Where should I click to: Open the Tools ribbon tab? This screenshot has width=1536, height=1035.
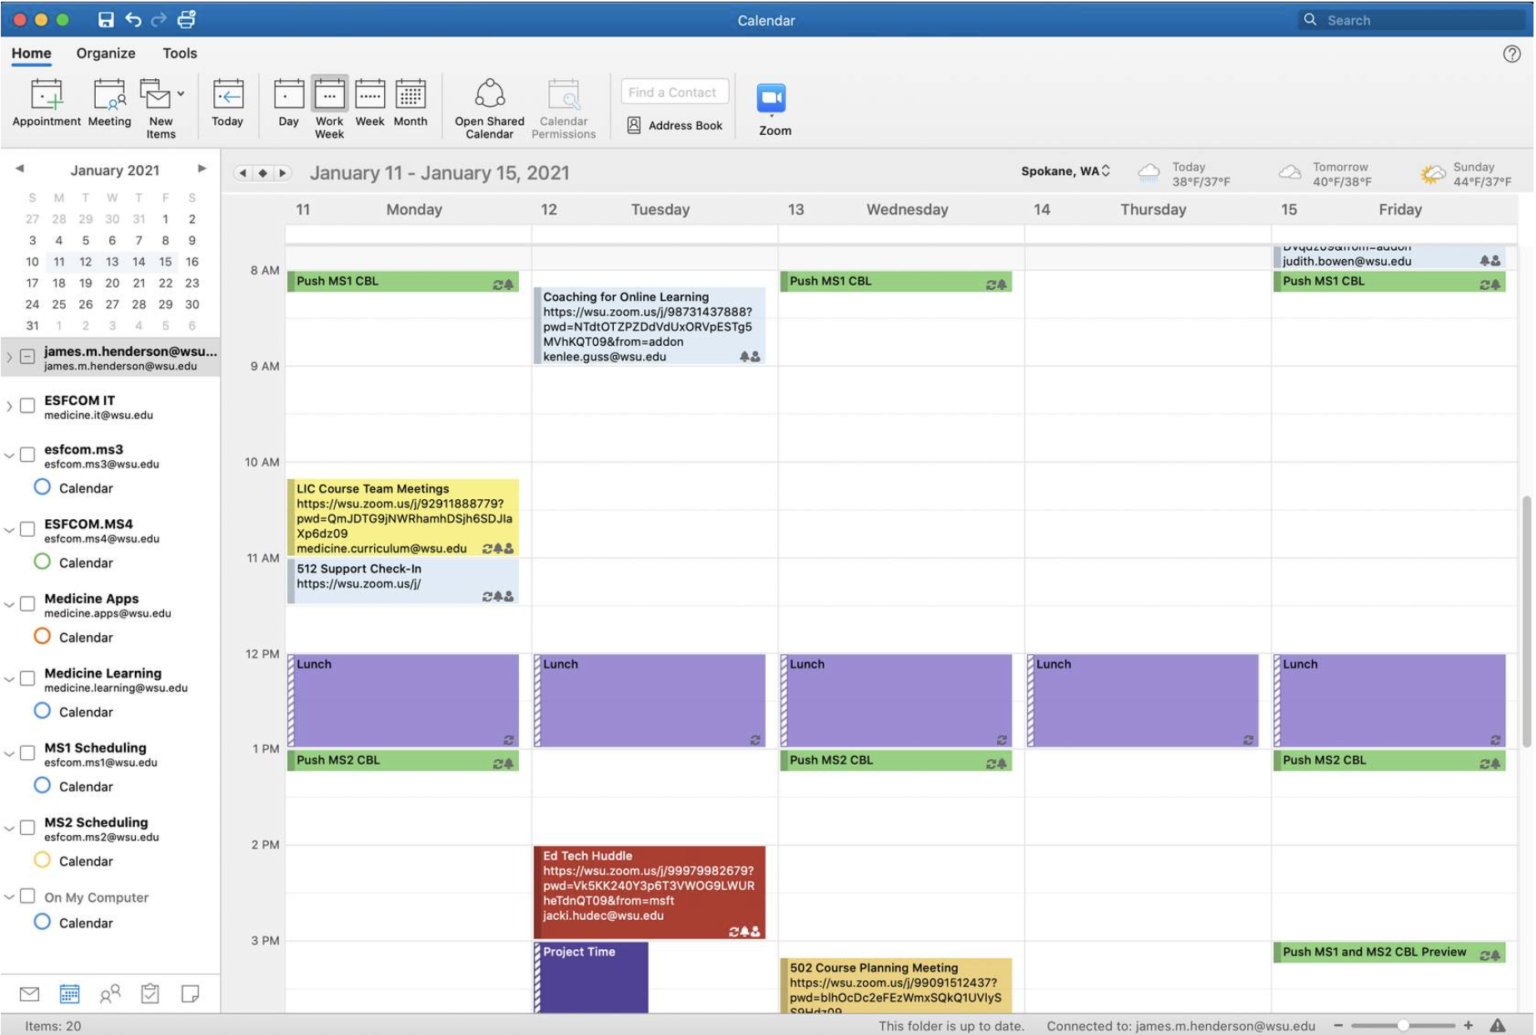click(179, 53)
